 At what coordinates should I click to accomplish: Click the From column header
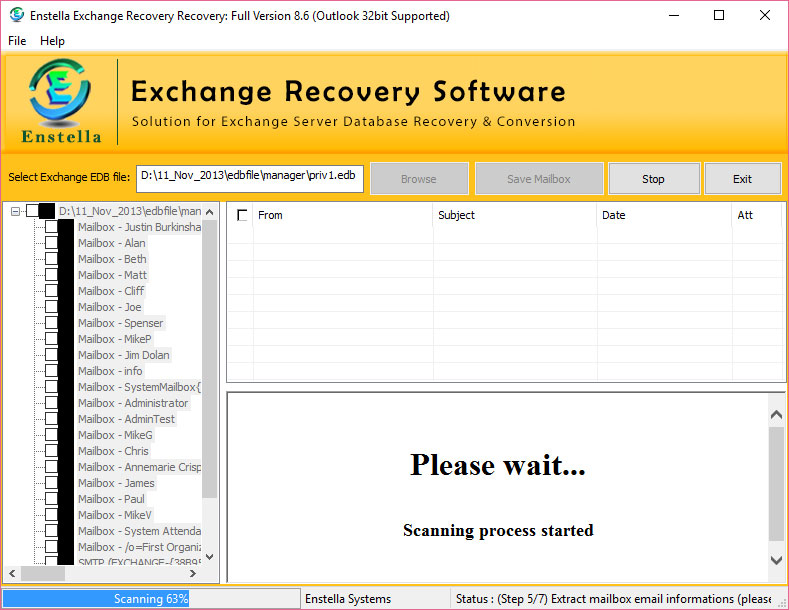(x=343, y=215)
